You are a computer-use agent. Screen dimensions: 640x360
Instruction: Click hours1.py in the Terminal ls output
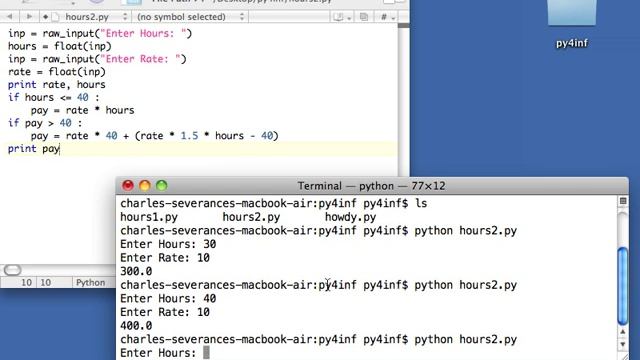pos(149,217)
